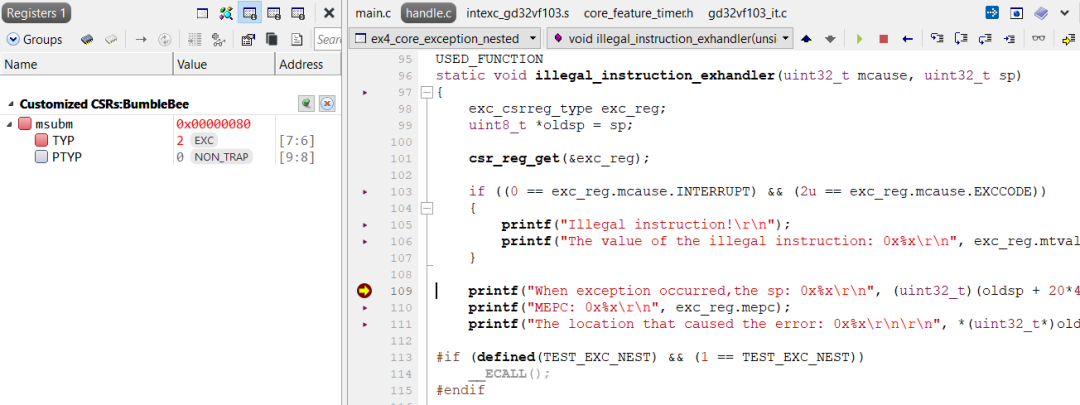Click the dark blue up arrow icon

point(806,39)
